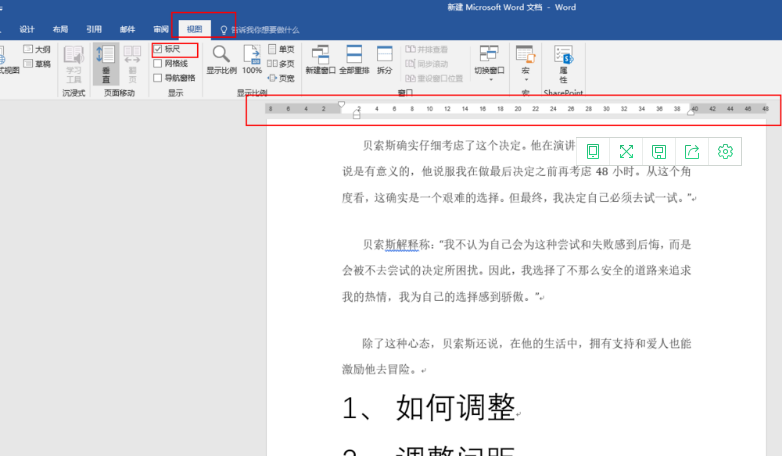
Task: Click the line starting "会被不去尝试的决定所困扰"
Action: click(x=517, y=270)
